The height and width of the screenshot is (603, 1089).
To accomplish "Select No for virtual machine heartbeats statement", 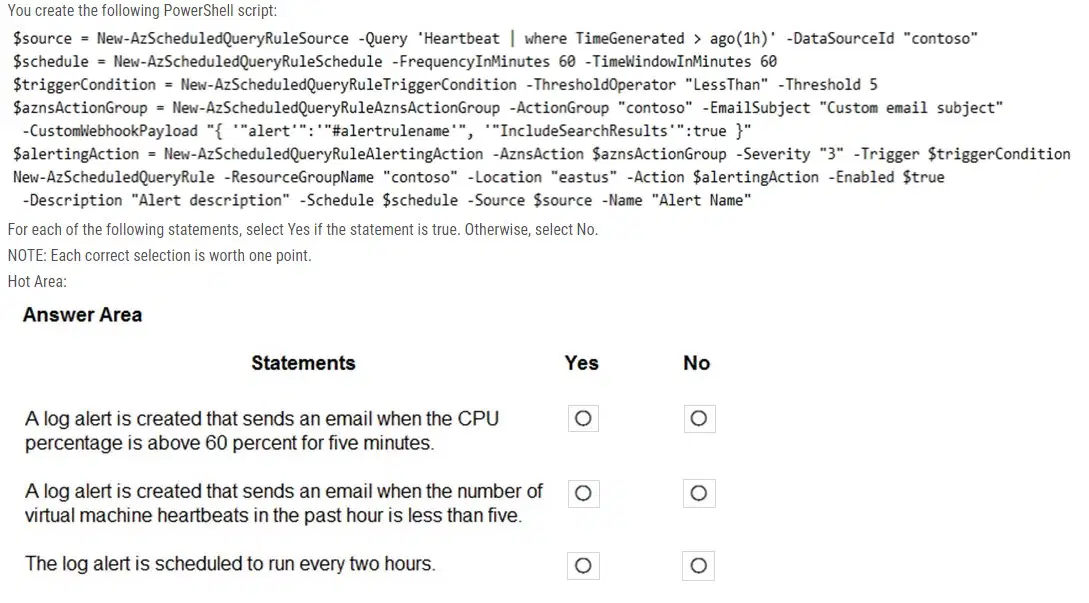I will tap(699, 493).
